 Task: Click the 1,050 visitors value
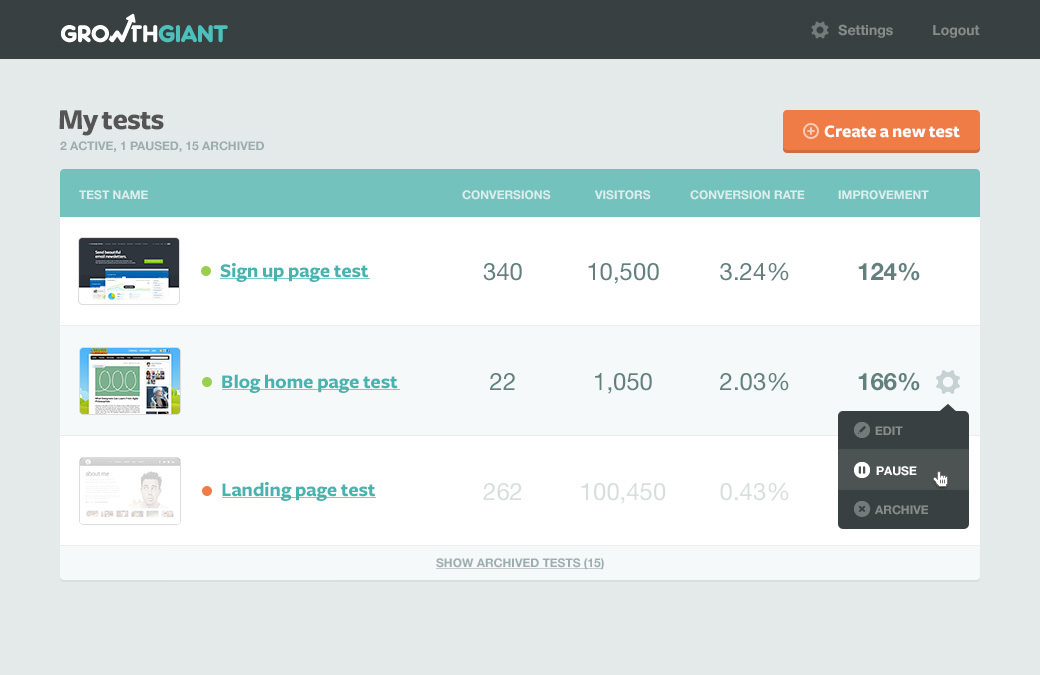(623, 382)
